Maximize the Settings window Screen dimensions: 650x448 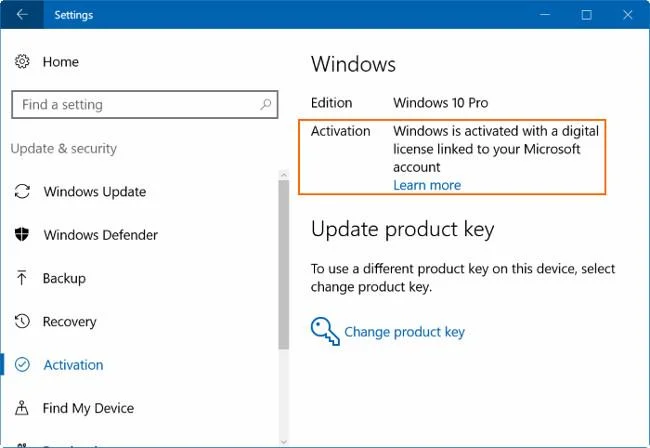coord(586,15)
